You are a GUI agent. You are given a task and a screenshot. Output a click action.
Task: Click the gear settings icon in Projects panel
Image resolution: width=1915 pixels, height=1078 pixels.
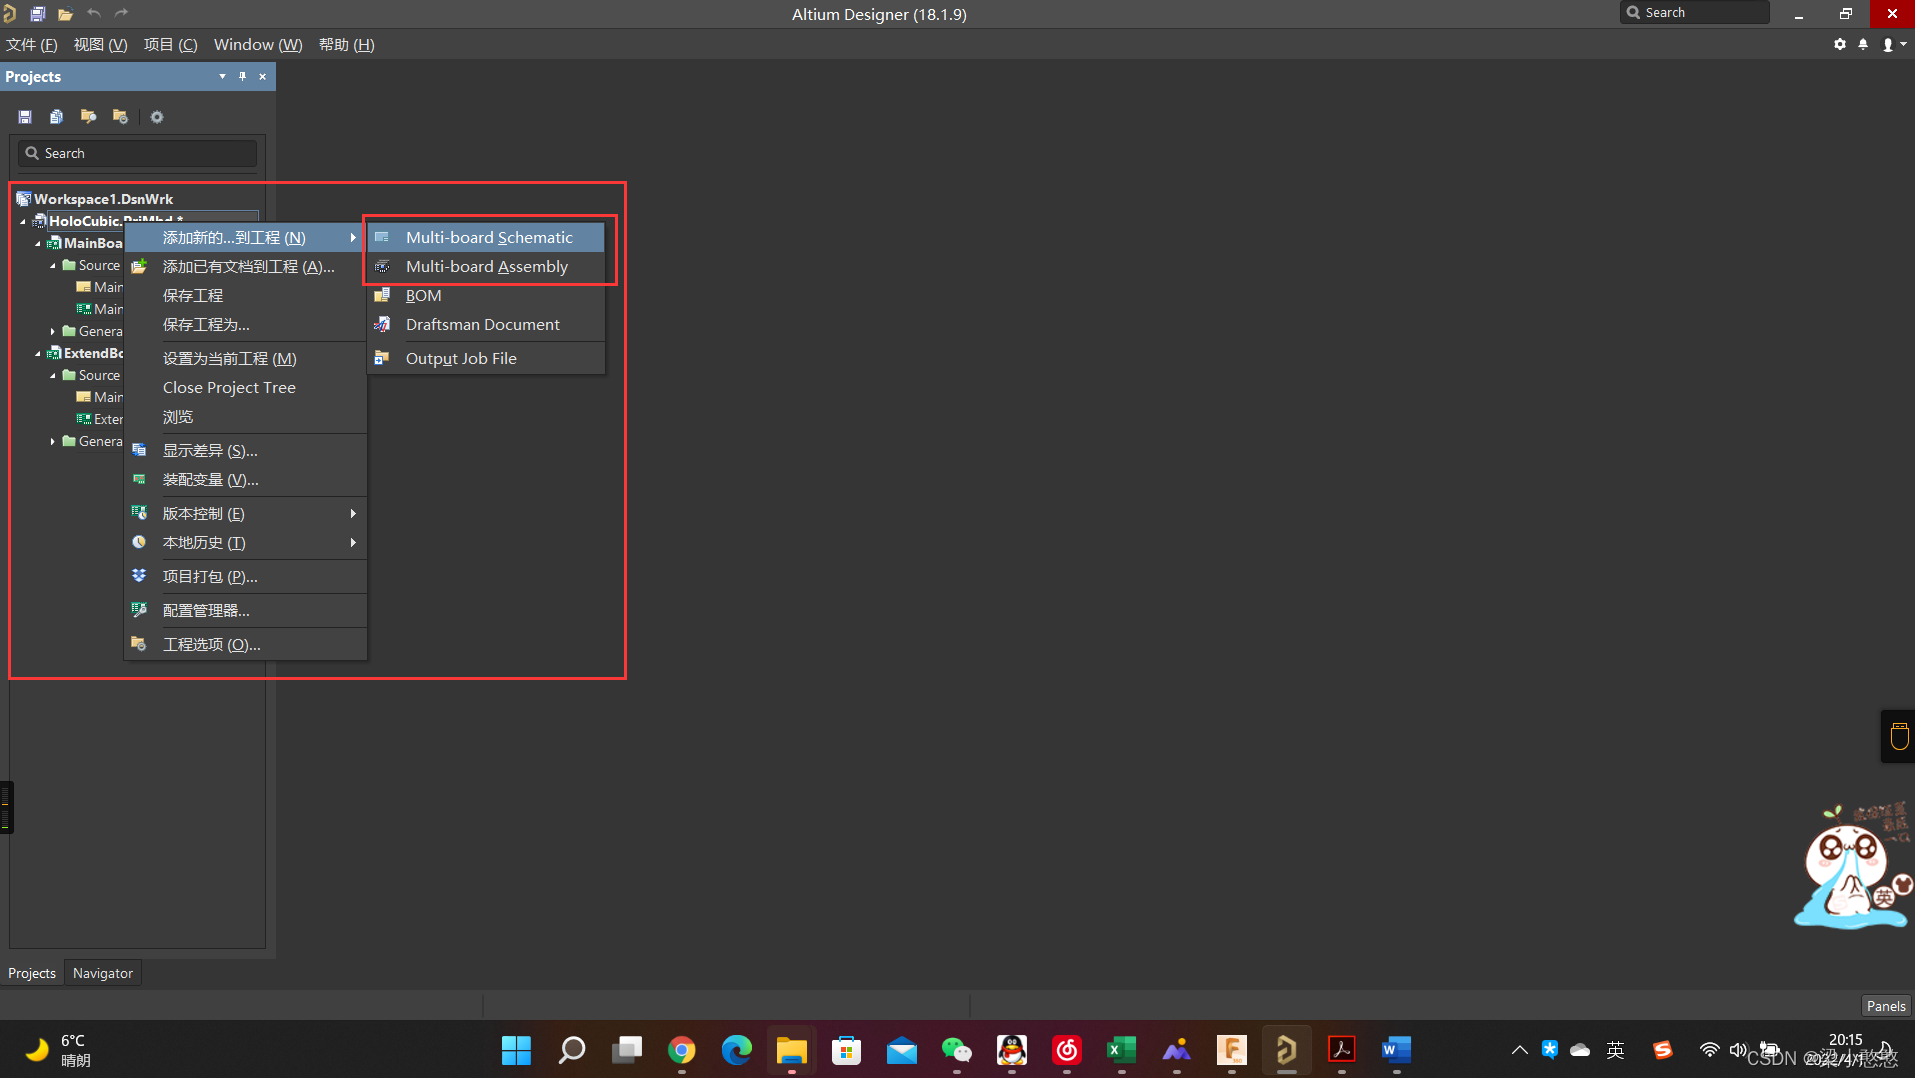pyautogui.click(x=157, y=117)
